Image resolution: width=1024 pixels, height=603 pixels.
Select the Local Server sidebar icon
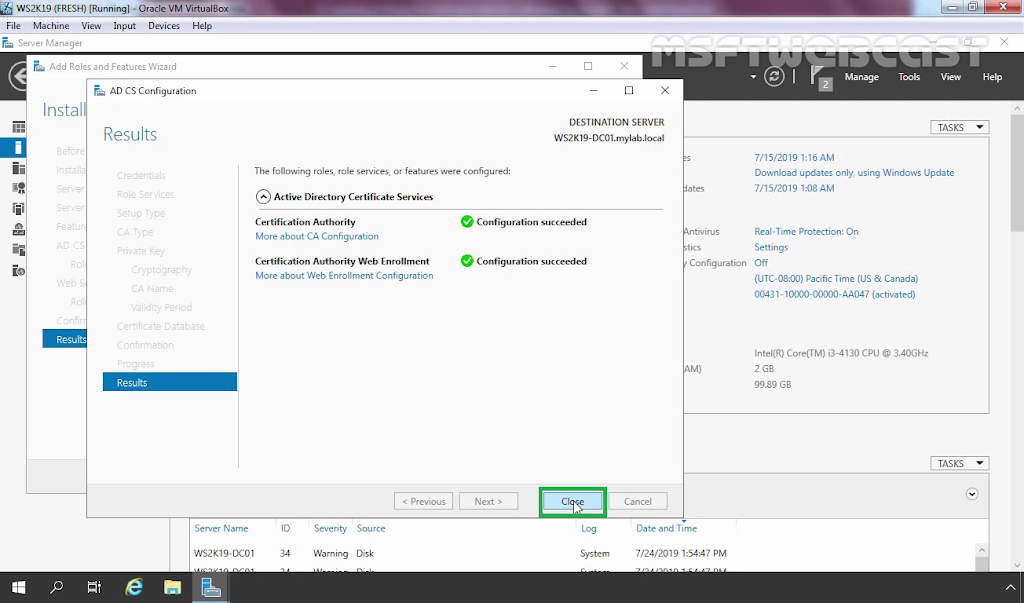click(x=18, y=148)
